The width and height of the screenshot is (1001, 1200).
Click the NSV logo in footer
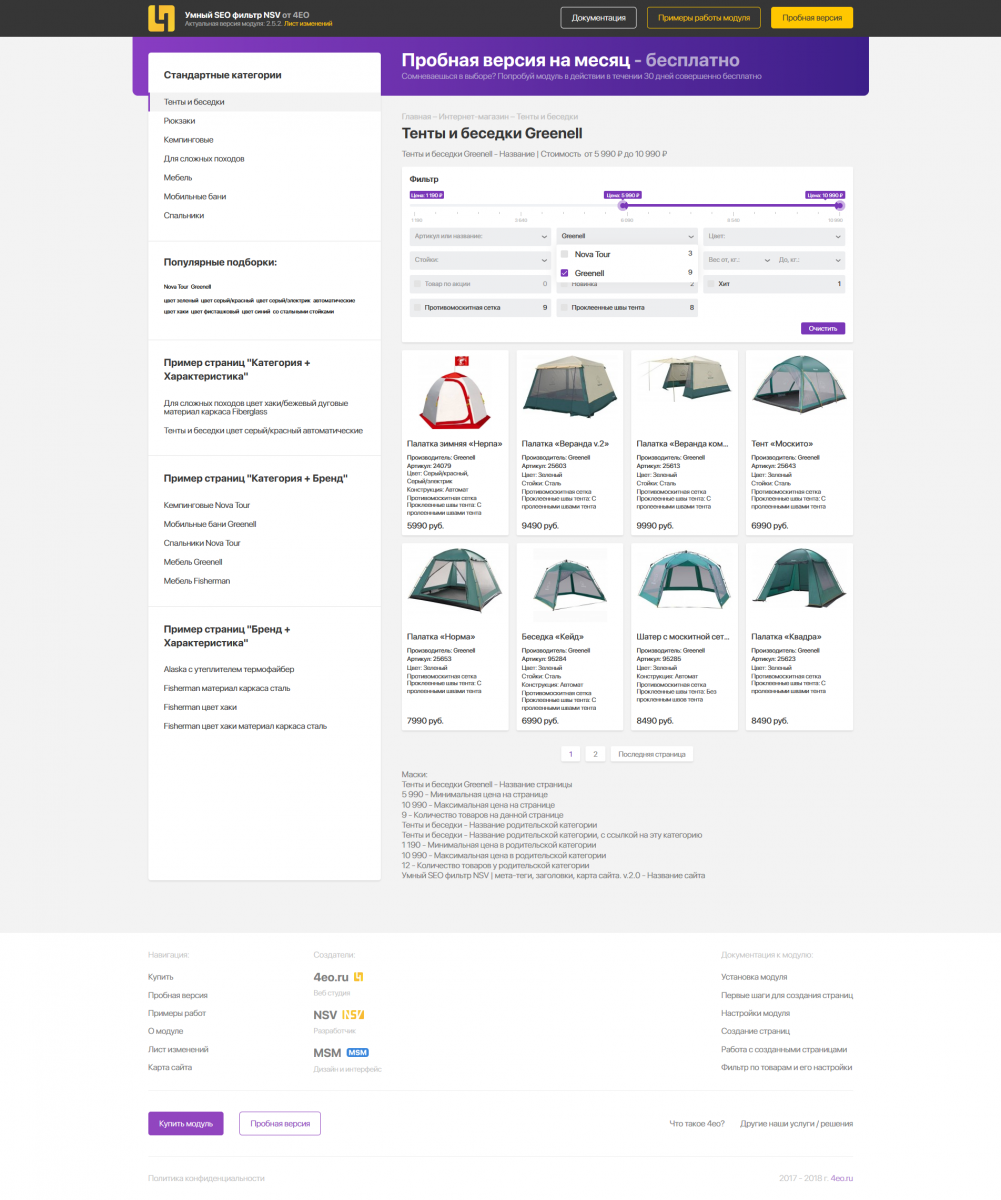pos(354,1014)
